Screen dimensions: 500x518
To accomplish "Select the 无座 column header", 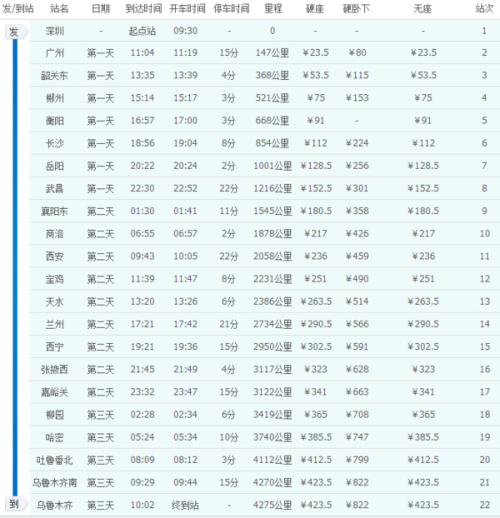I will (423, 9).
